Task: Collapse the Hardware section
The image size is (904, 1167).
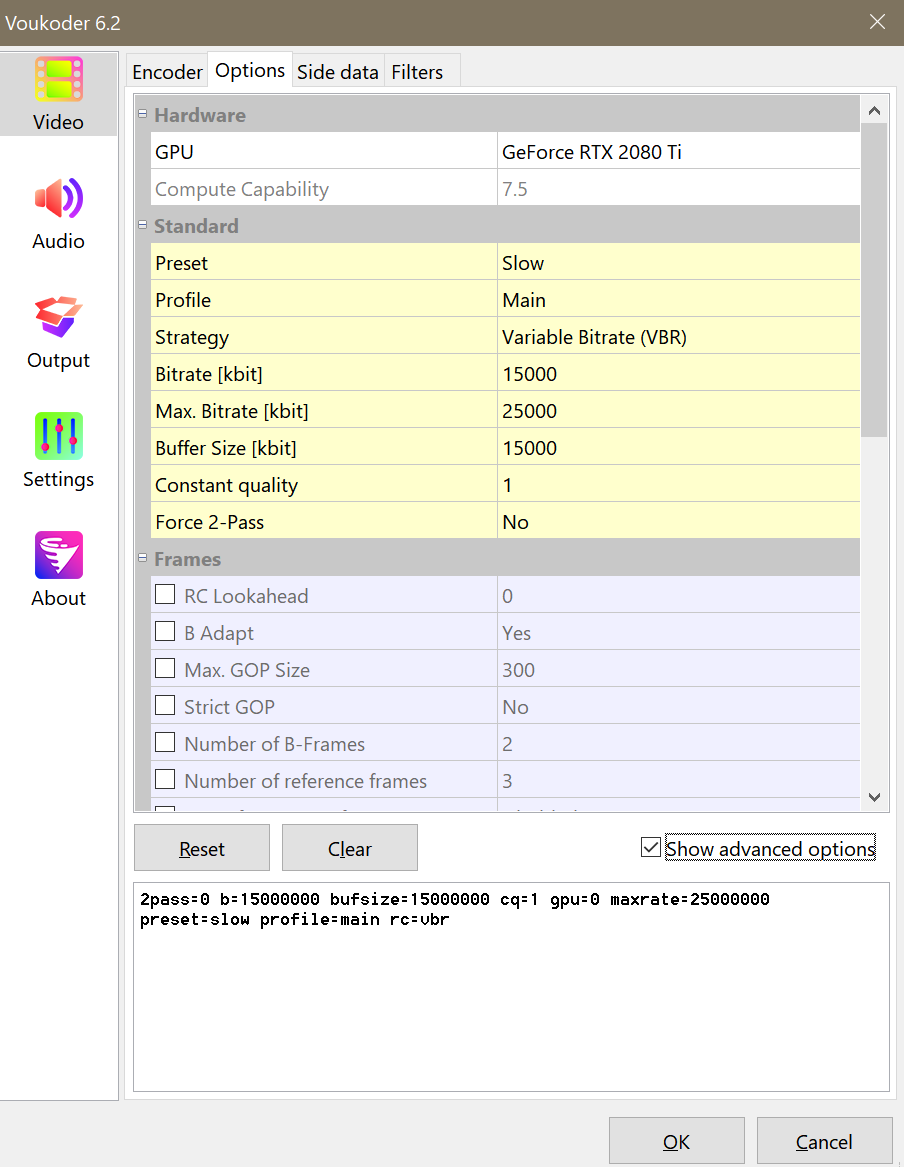Action: pos(142,115)
